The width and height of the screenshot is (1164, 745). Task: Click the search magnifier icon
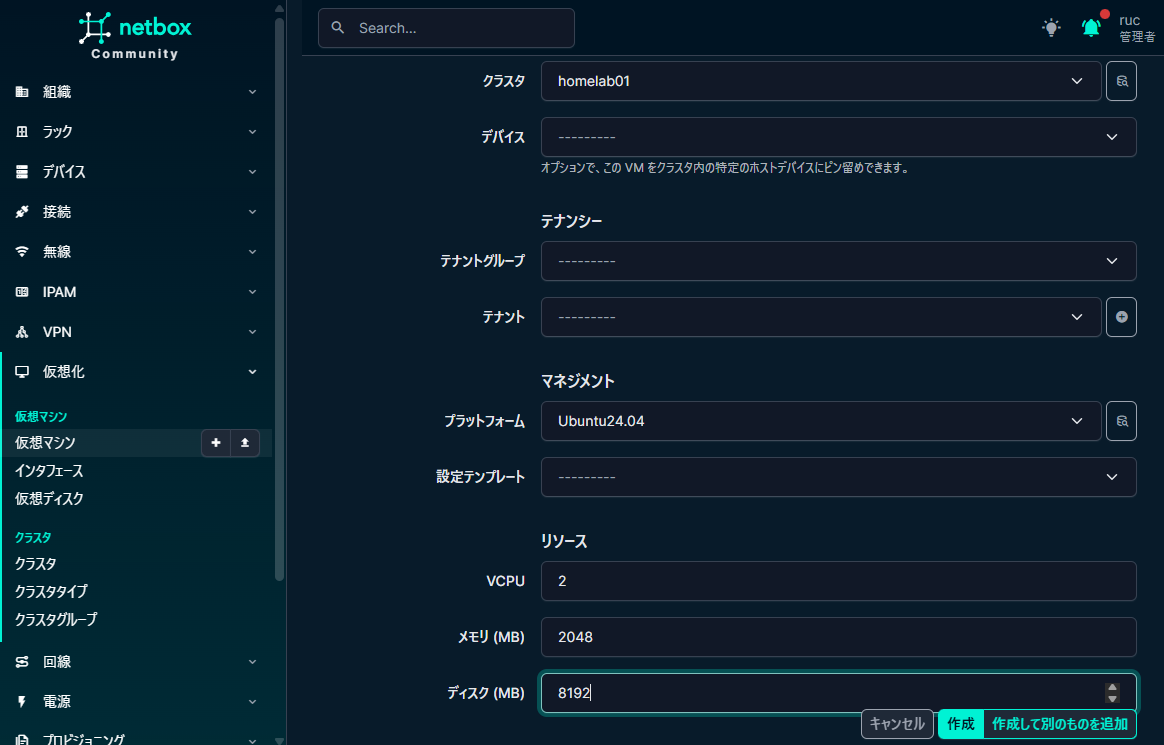pyautogui.click(x=338, y=27)
